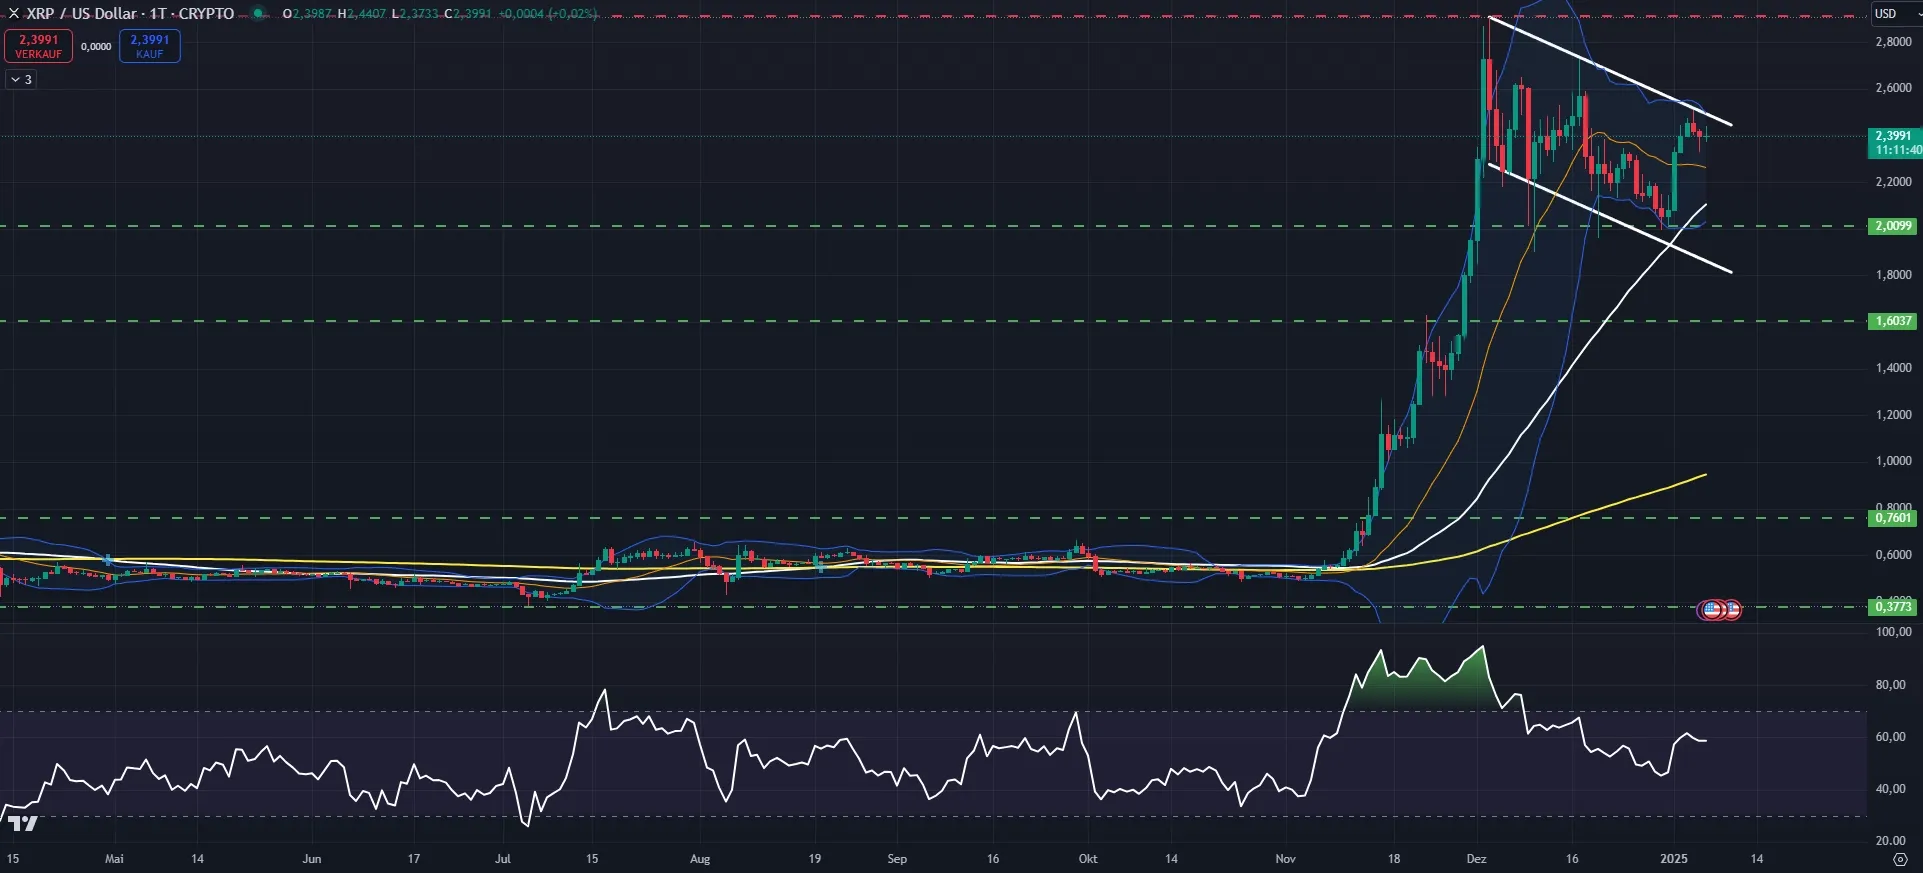Click the 2,0099 green price label
The width and height of the screenshot is (1923, 873).
click(x=1893, y=226)
